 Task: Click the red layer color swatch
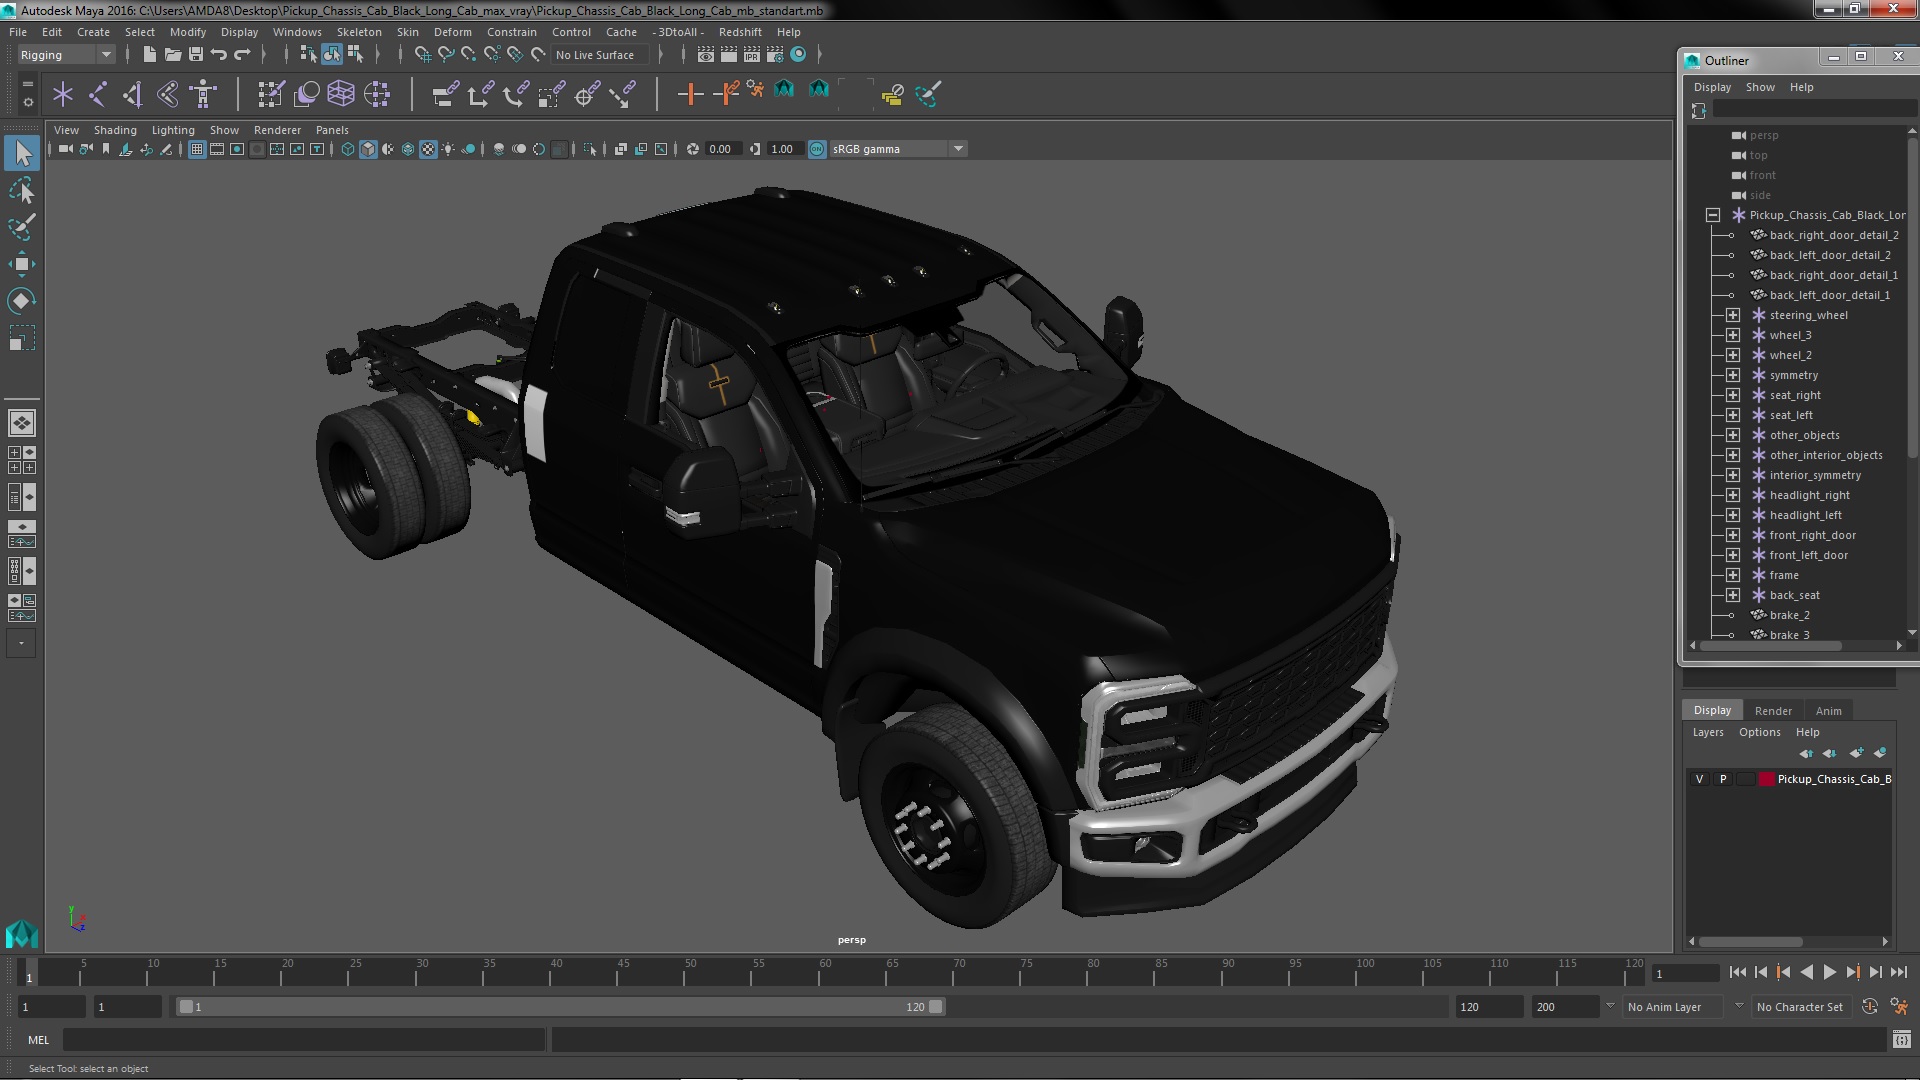(1767, 779)
